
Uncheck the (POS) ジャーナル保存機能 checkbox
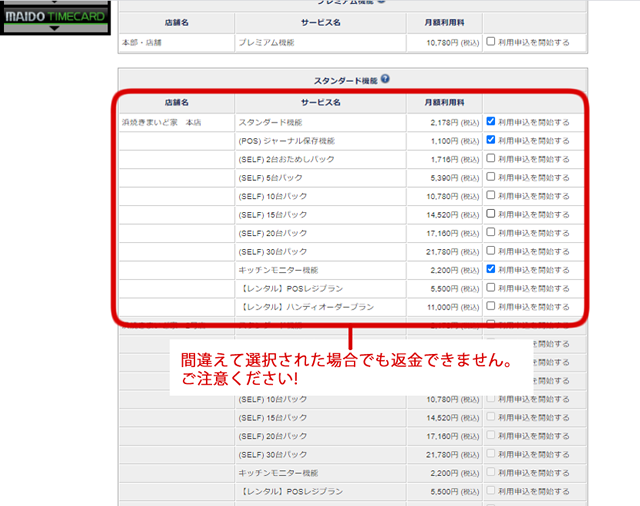[491, 140]
